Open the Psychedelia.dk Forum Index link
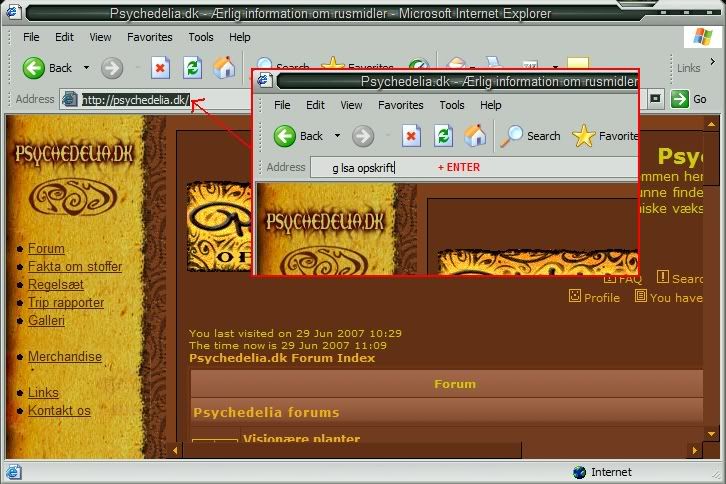Image resolution: width=726 pixels, height=484 pixels. [282, 358]
